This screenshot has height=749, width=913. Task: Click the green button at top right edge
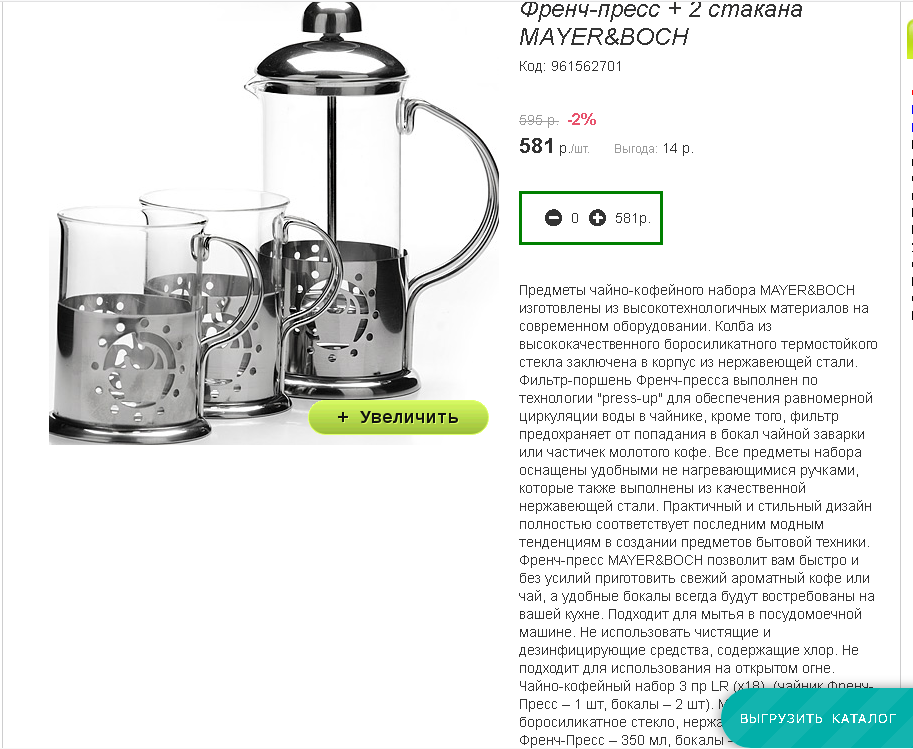pyautogui.click(x=910, y=38)
